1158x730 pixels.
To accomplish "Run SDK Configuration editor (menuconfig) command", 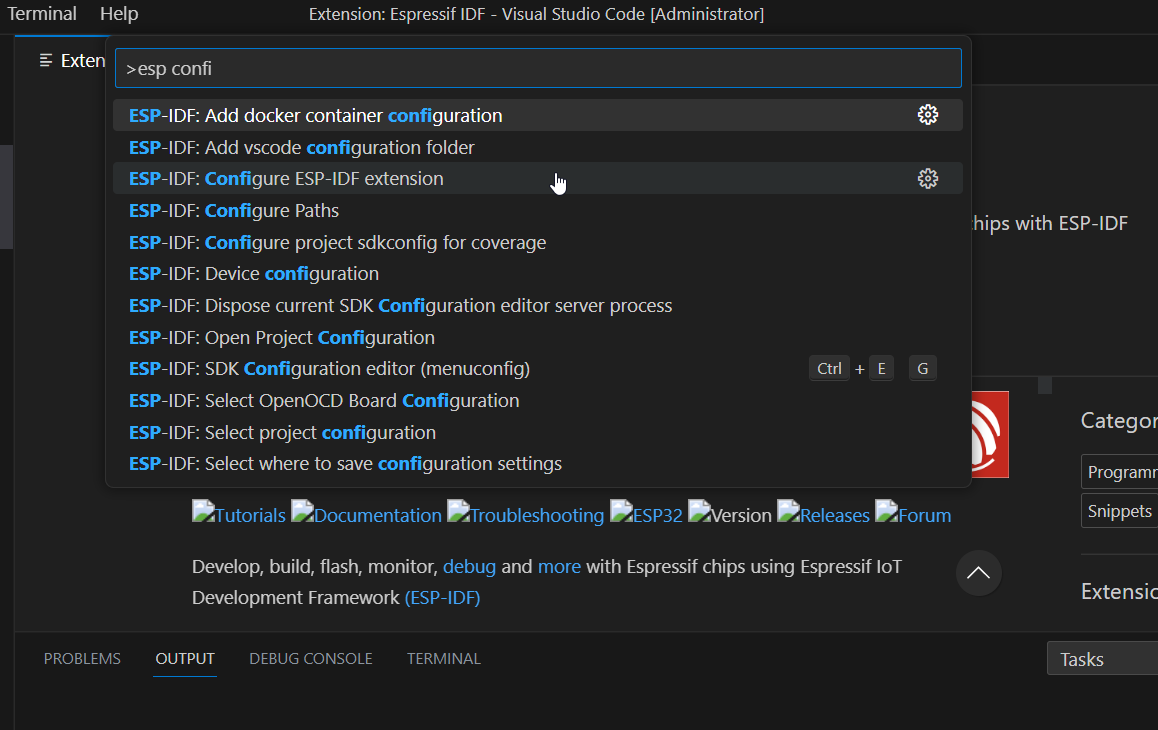I will (538, 369).
